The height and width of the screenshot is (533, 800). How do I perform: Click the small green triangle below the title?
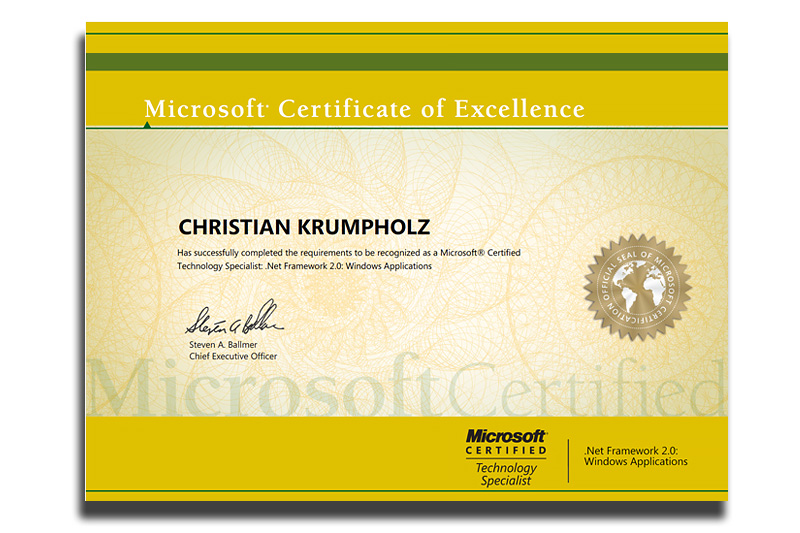click(x=147, y=125)
